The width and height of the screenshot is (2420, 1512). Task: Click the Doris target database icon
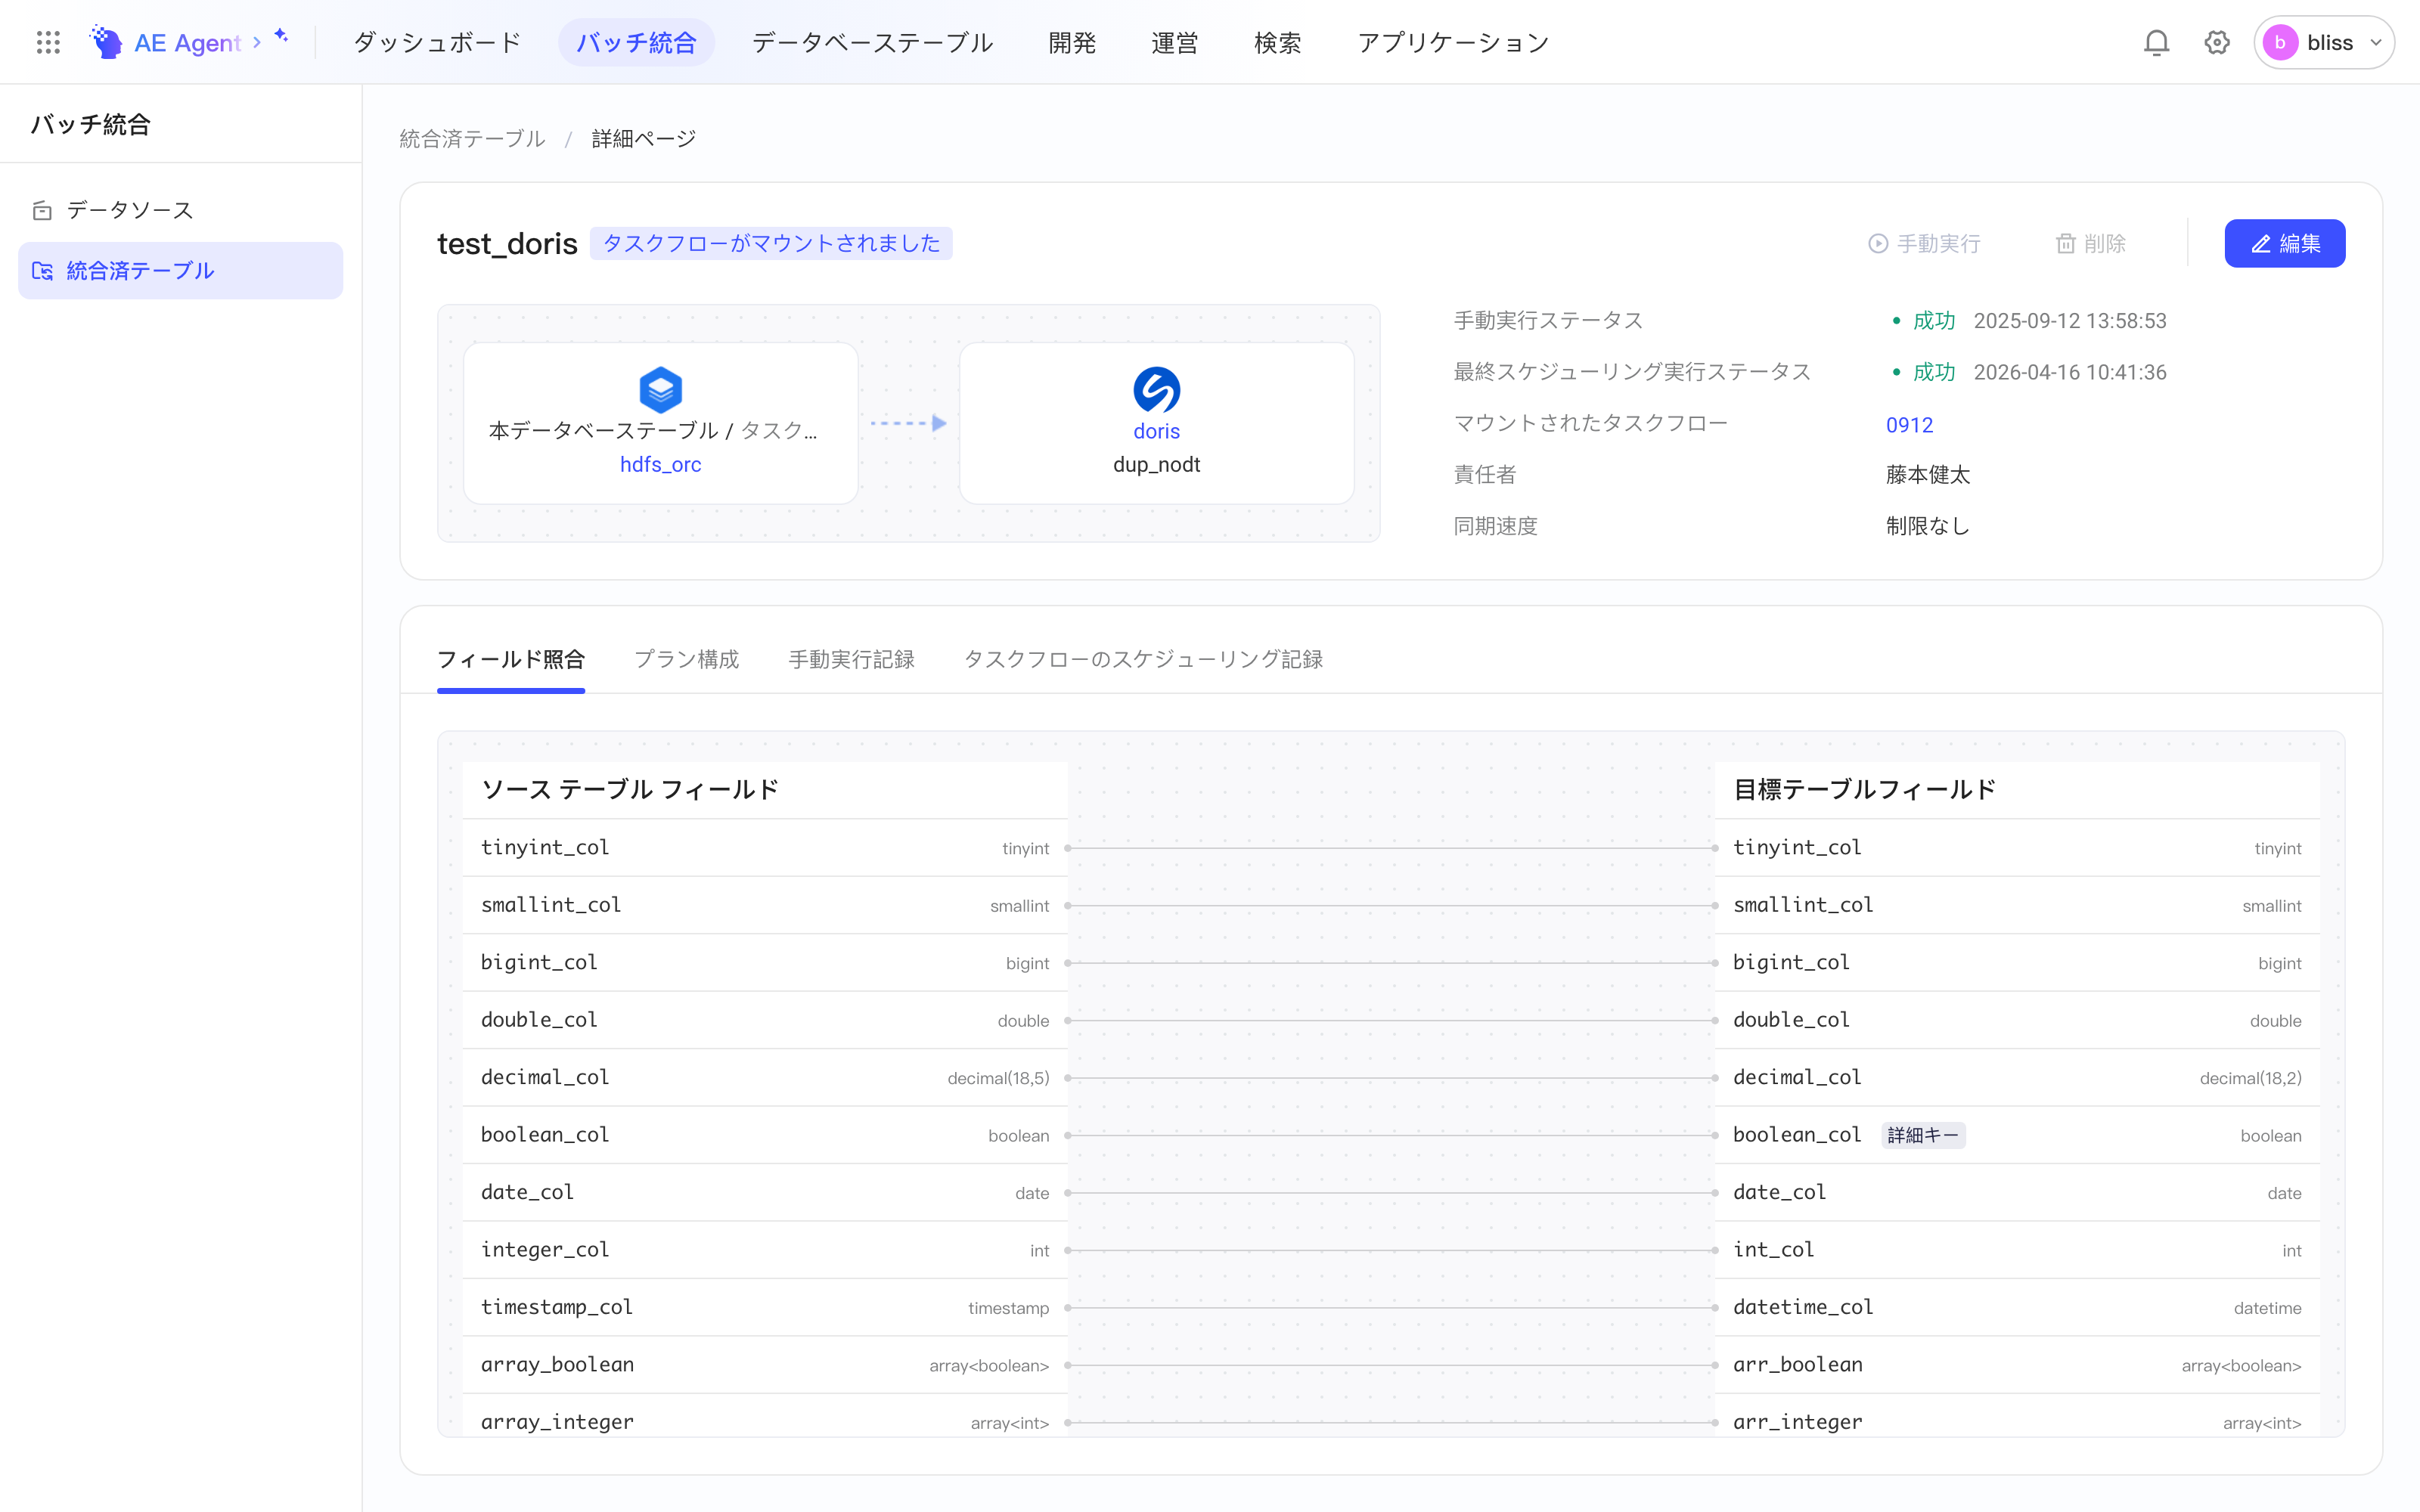pyautogui.click(x=1157, y=389)
